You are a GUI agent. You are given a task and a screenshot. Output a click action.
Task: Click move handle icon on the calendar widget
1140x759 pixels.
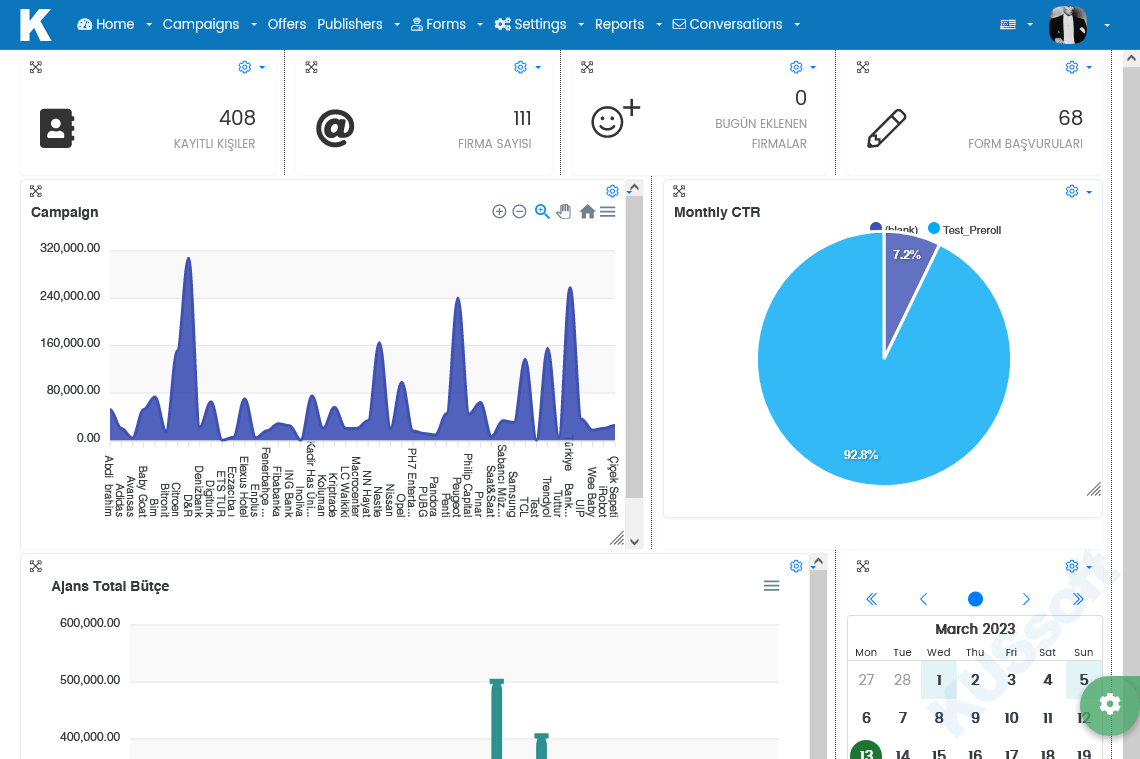tap(863, 566)
